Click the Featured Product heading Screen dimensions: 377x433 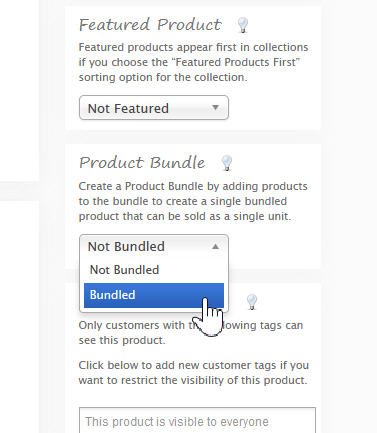point(150,25)
